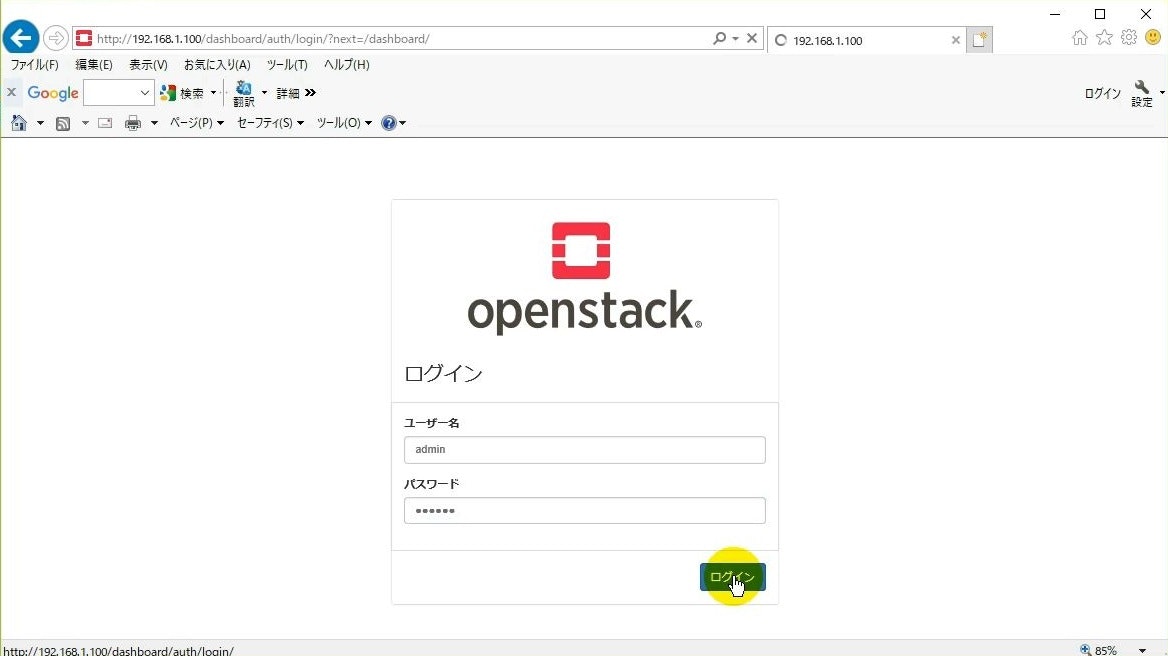Open favorites star icon
The height and width of the screenshot is (656, 1168).
pyautogui.click(x=1104, y=37)
